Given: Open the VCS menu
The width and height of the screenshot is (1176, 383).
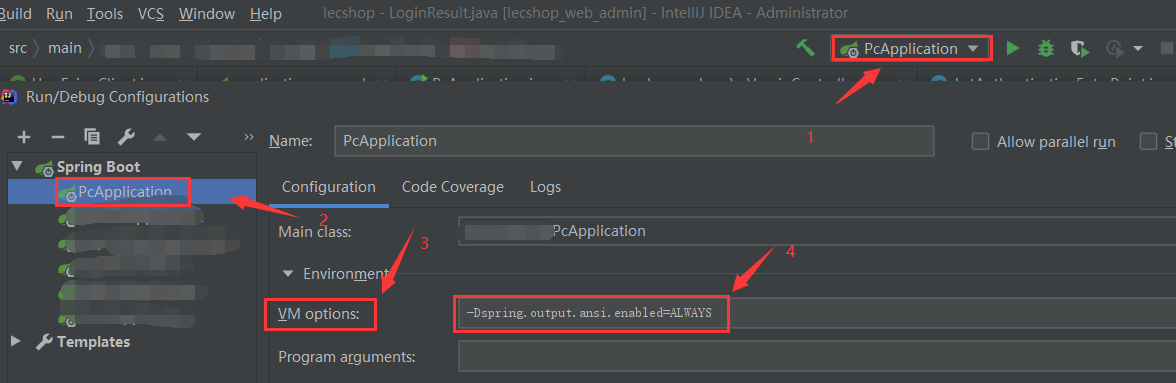Looking at the screenshot, I should (152, 13).
